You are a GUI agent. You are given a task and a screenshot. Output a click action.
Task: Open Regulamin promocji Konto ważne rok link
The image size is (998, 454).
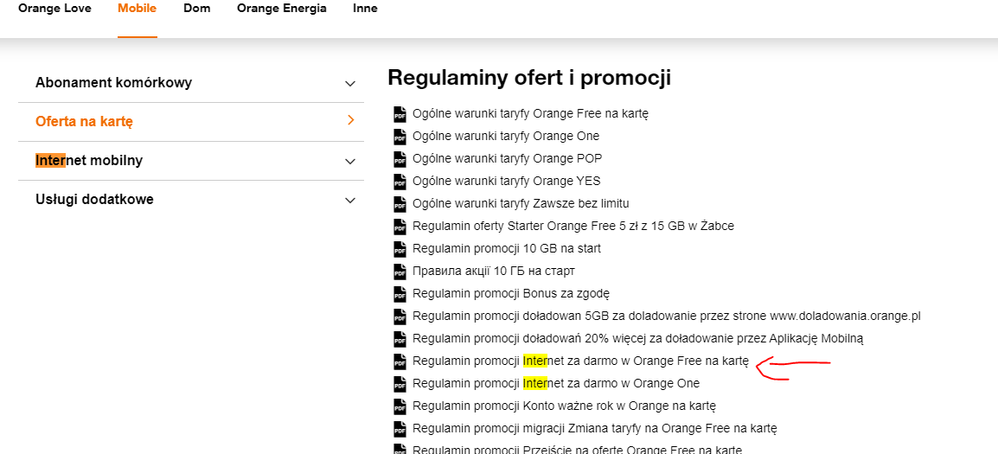coord(564,406)
